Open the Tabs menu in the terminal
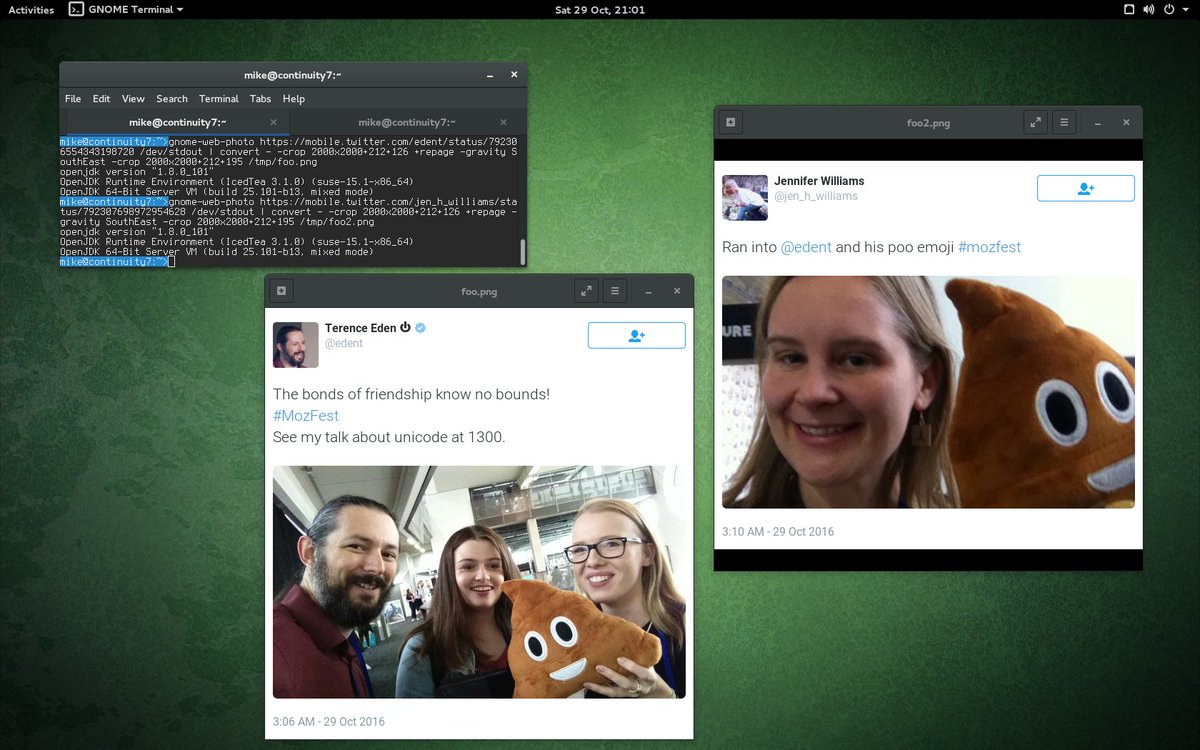1200x750 pixels. coord(261,99)
